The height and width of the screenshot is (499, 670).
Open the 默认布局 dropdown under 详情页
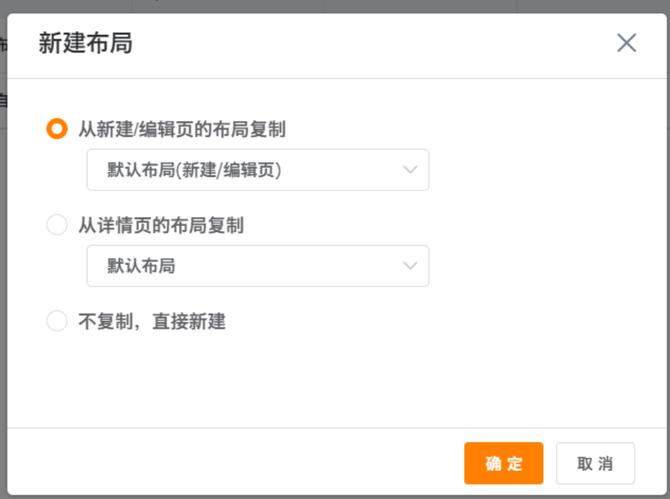257,266
